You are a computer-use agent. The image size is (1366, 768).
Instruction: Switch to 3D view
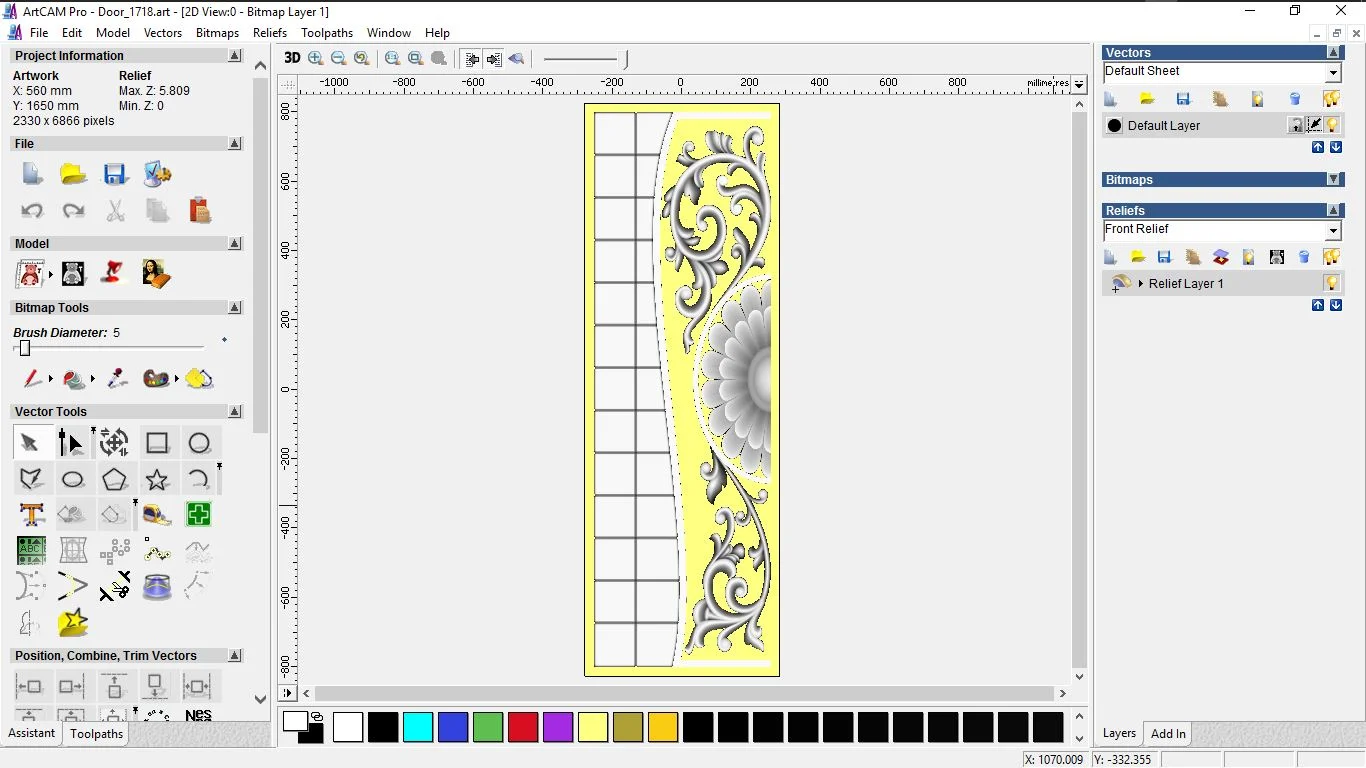292,59
